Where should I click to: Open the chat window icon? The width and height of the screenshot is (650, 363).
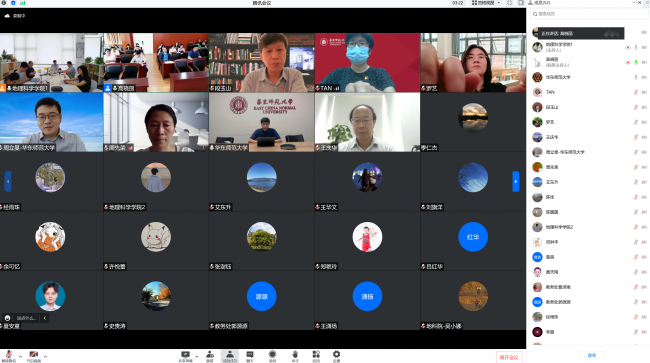coord(250,356)
